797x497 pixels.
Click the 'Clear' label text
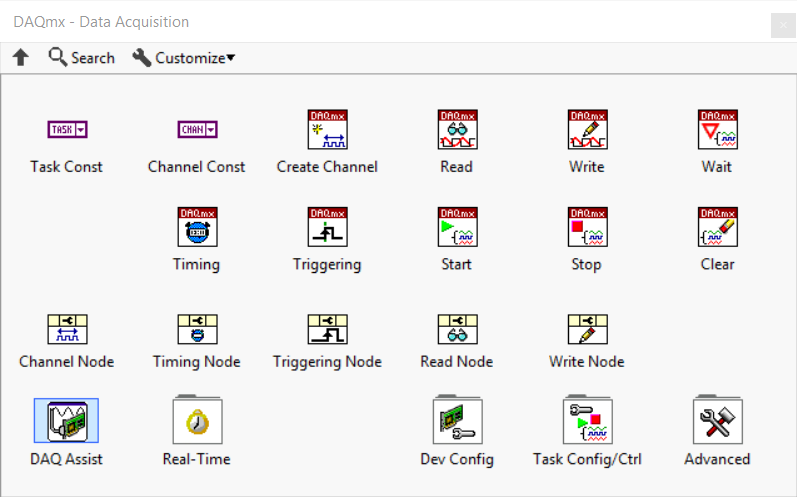tap(717, 264)
